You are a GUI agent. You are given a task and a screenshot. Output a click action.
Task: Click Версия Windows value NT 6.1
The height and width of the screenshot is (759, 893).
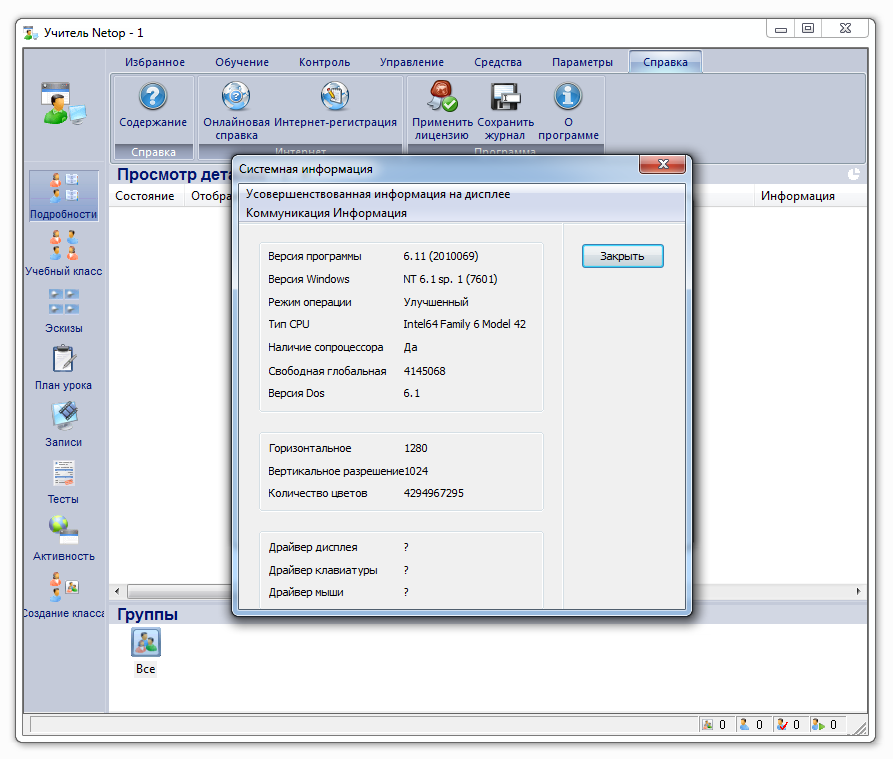(x=450, y=279)
